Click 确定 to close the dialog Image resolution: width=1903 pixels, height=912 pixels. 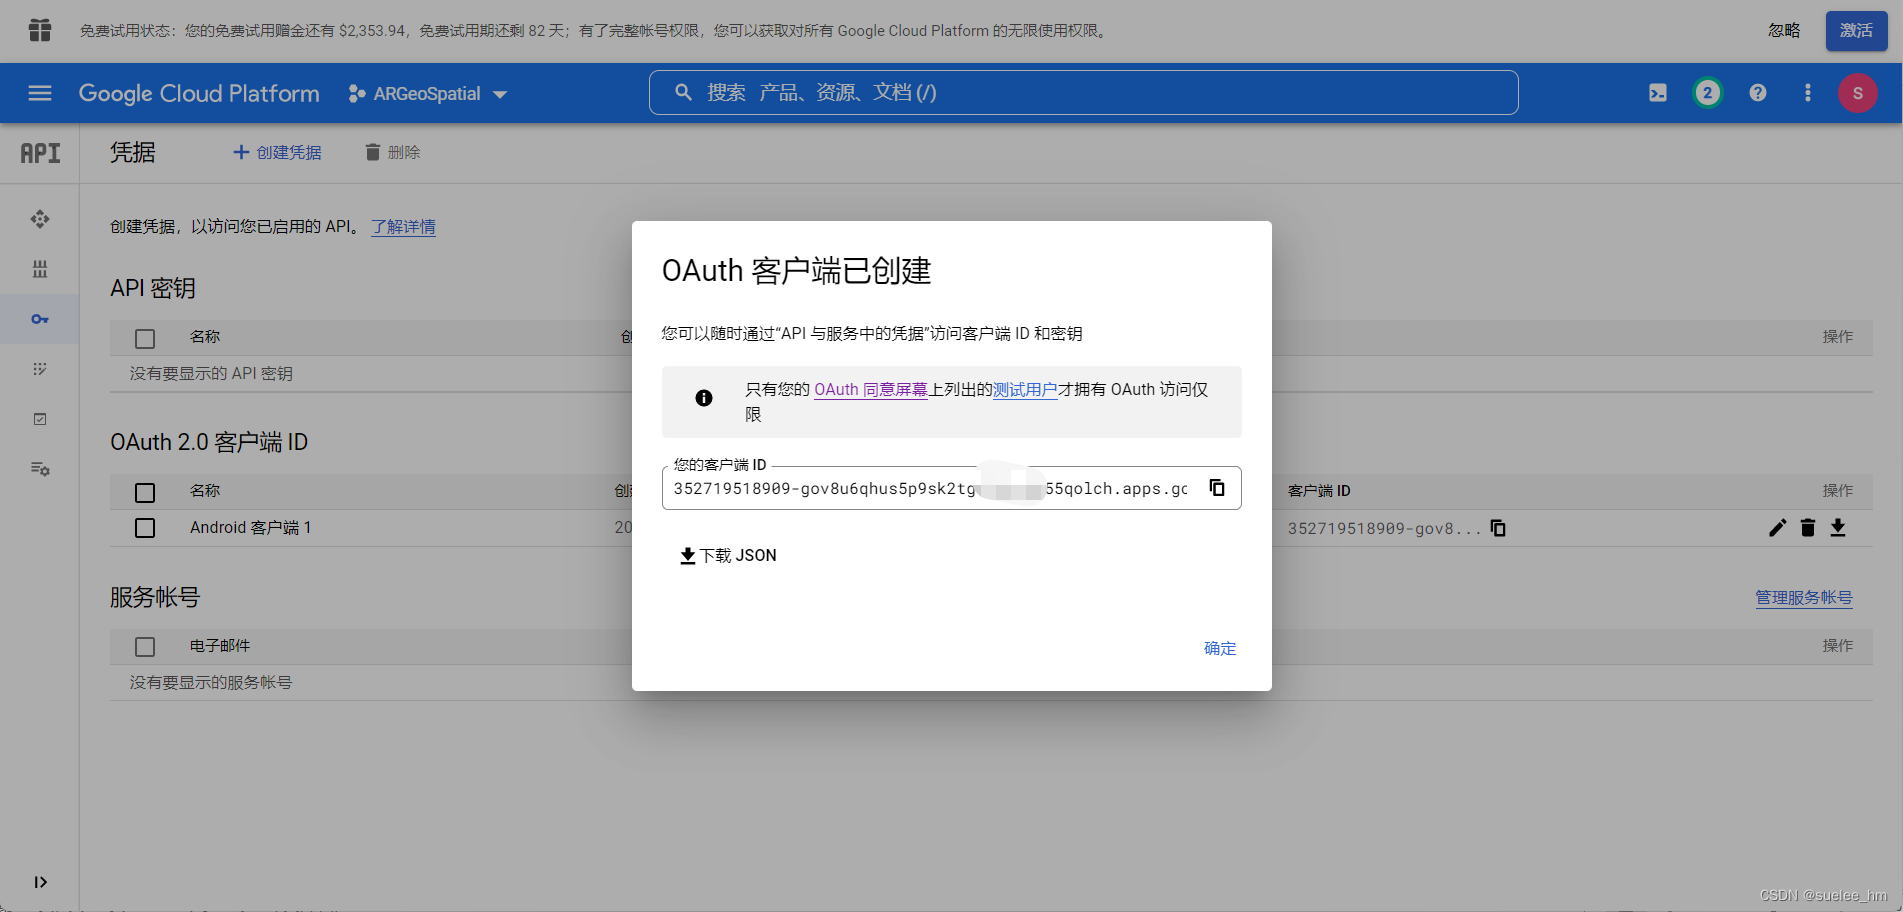1220,649
